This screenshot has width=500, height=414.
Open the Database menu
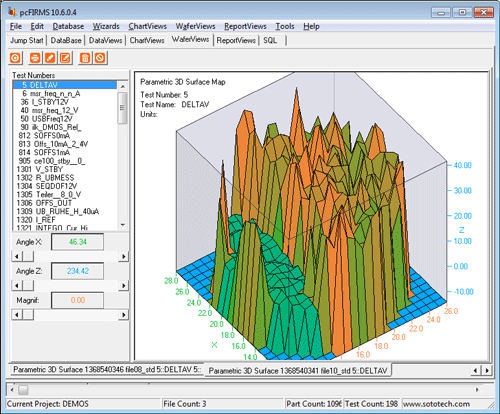pos(68,26)
